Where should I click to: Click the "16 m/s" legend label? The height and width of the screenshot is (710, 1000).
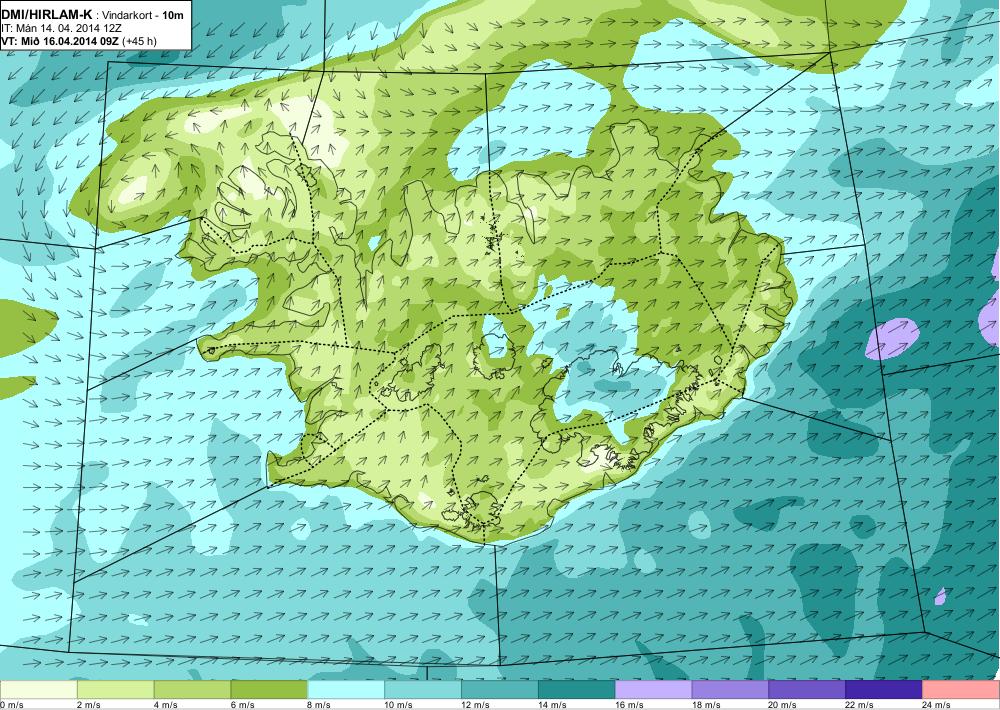point(629,705)
